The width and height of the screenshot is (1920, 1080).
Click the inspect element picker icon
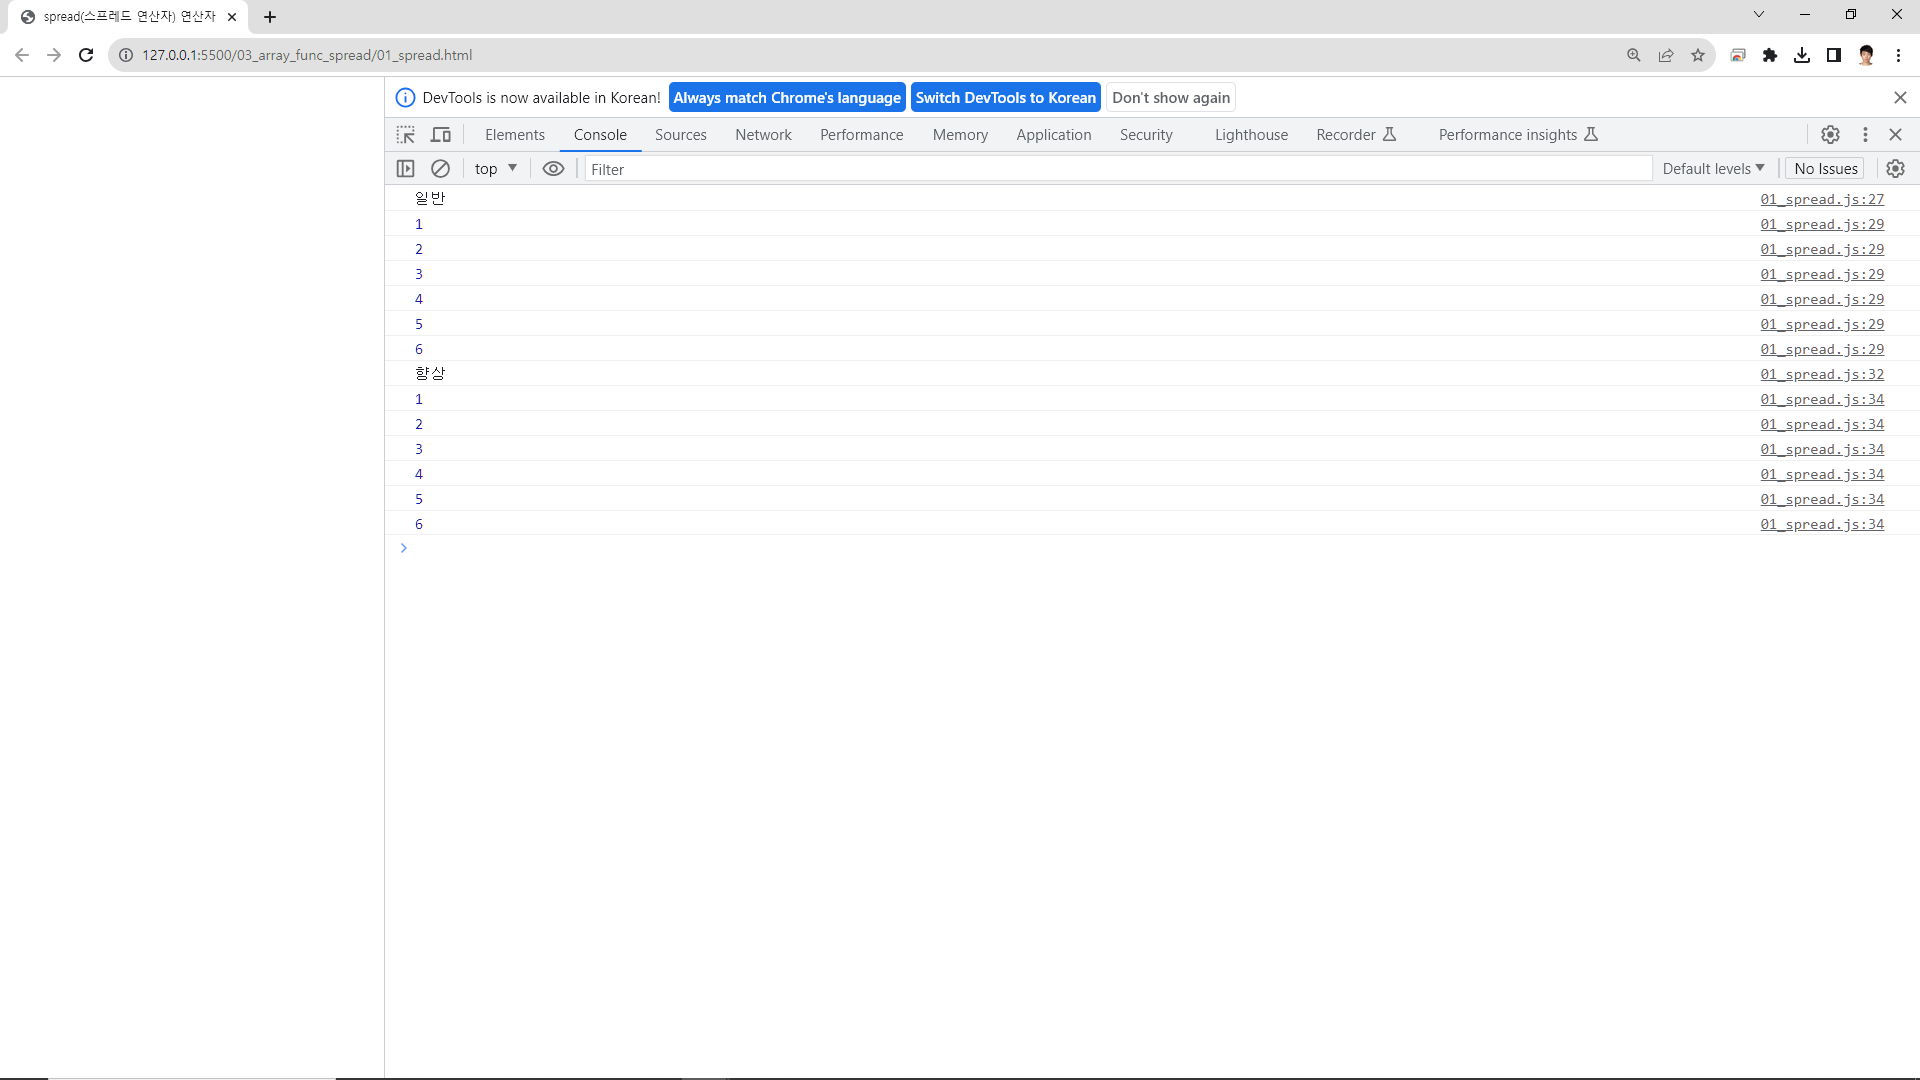pos(405,135)
